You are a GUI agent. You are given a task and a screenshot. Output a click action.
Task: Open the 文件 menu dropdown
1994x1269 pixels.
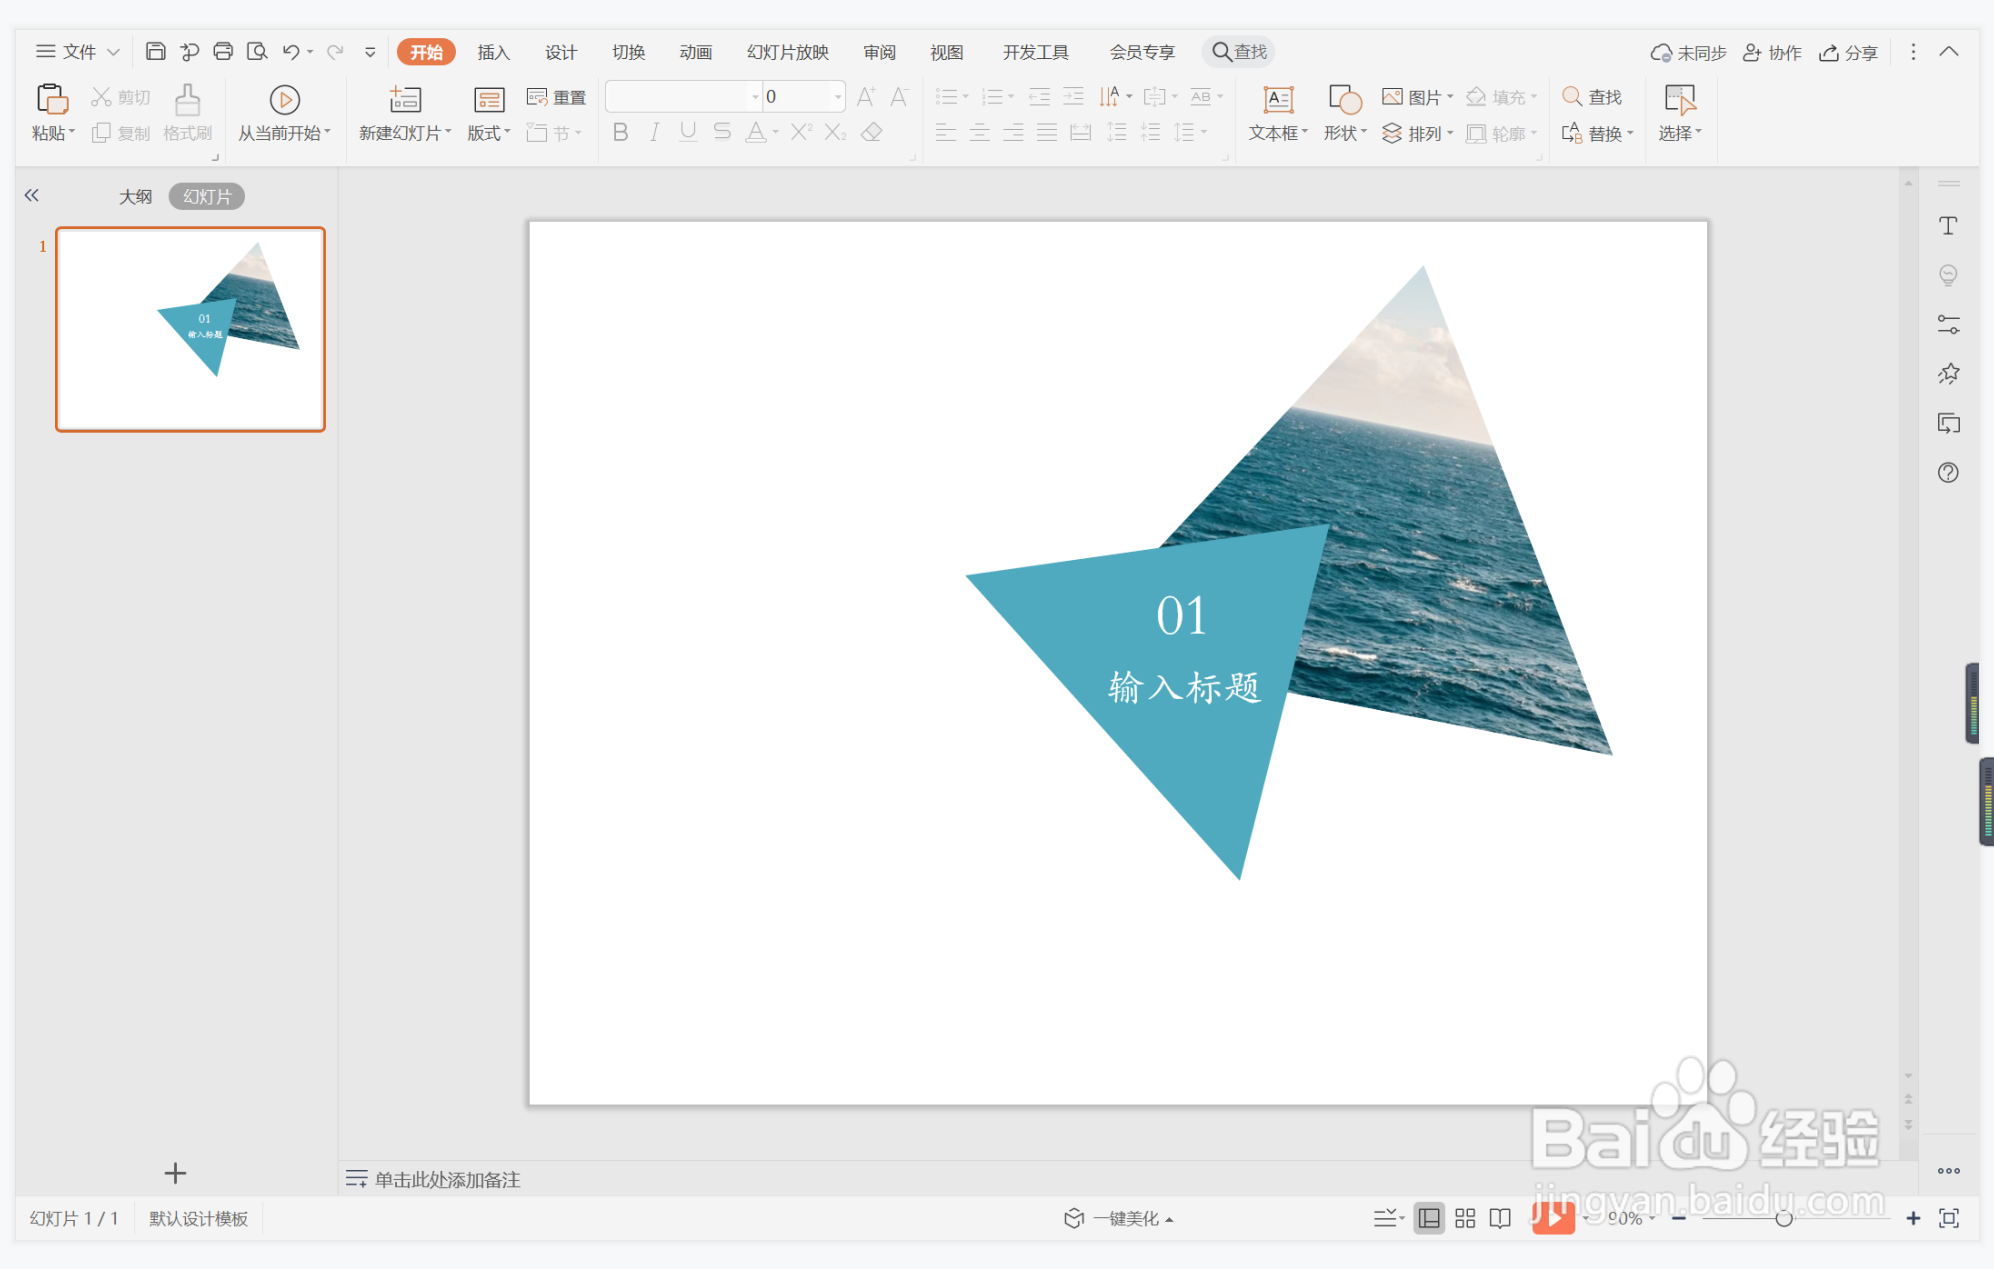click(x=78, y=51)
